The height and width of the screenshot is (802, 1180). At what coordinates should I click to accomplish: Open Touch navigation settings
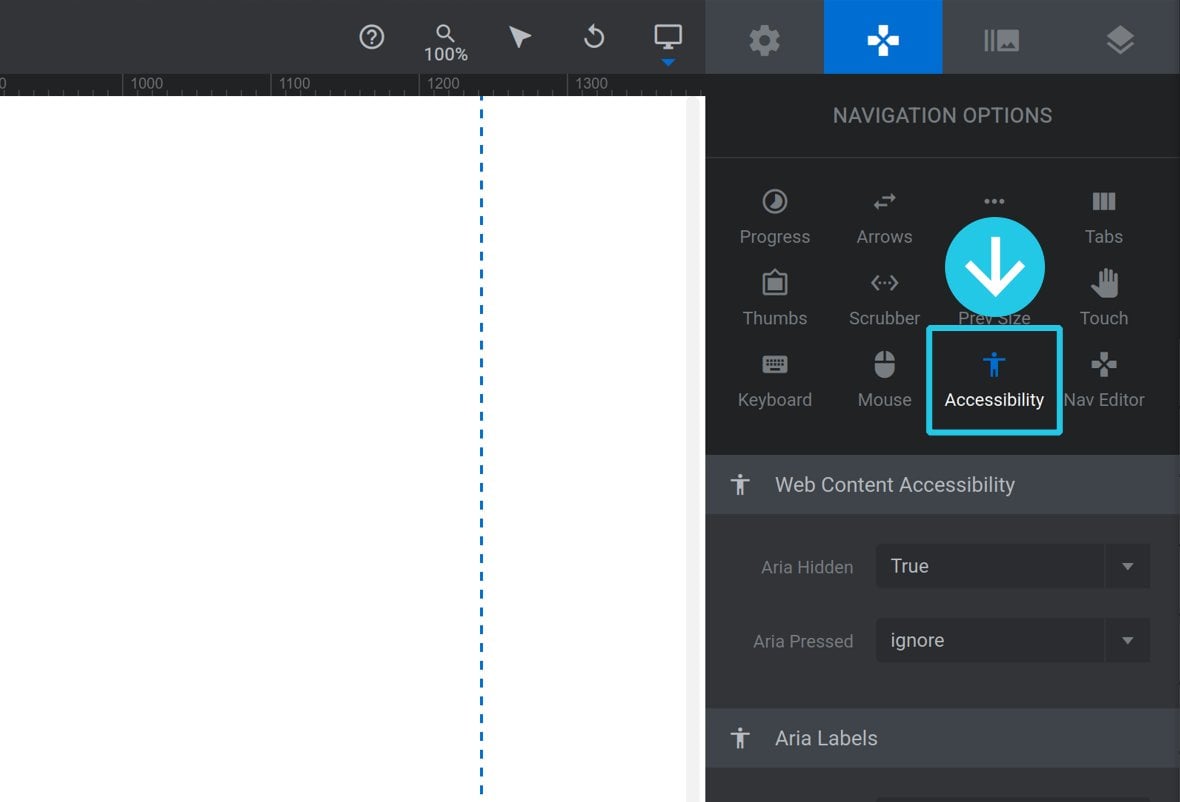coord(1104,298)
